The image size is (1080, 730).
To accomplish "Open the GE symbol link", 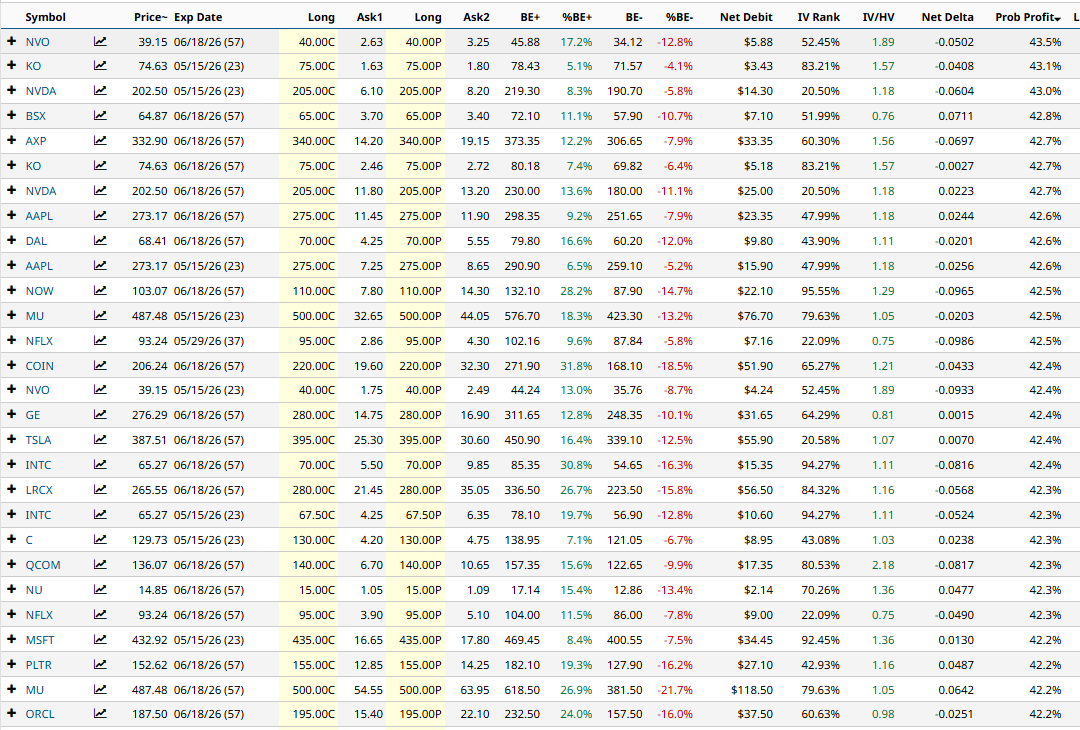I will click(33, 415).
